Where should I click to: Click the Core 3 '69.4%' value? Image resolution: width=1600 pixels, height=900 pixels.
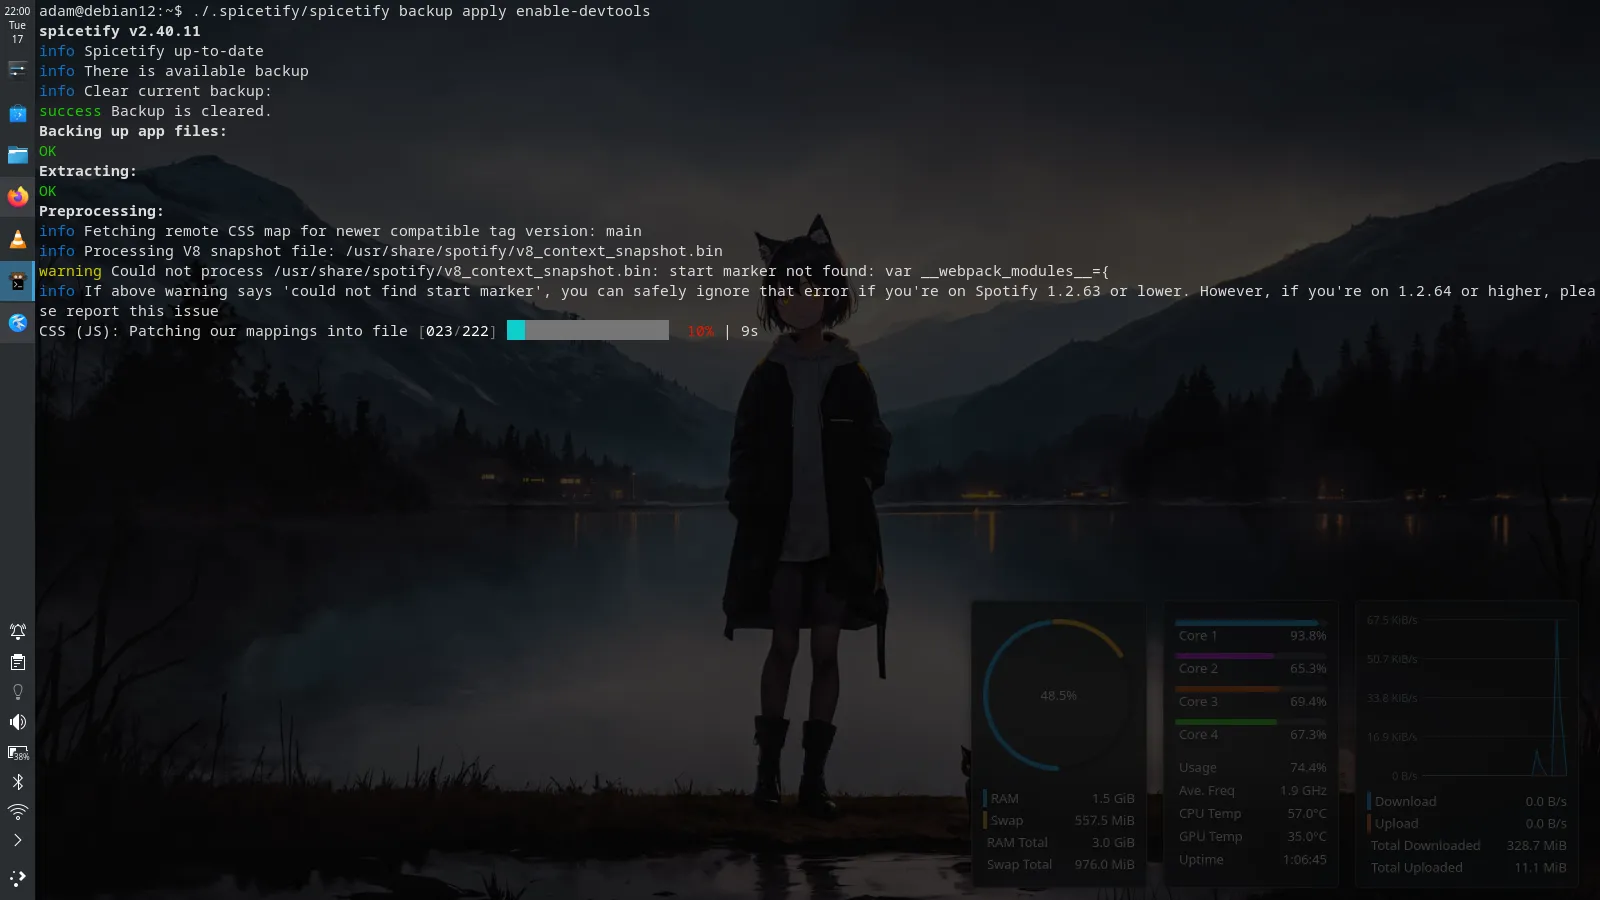1308,702
